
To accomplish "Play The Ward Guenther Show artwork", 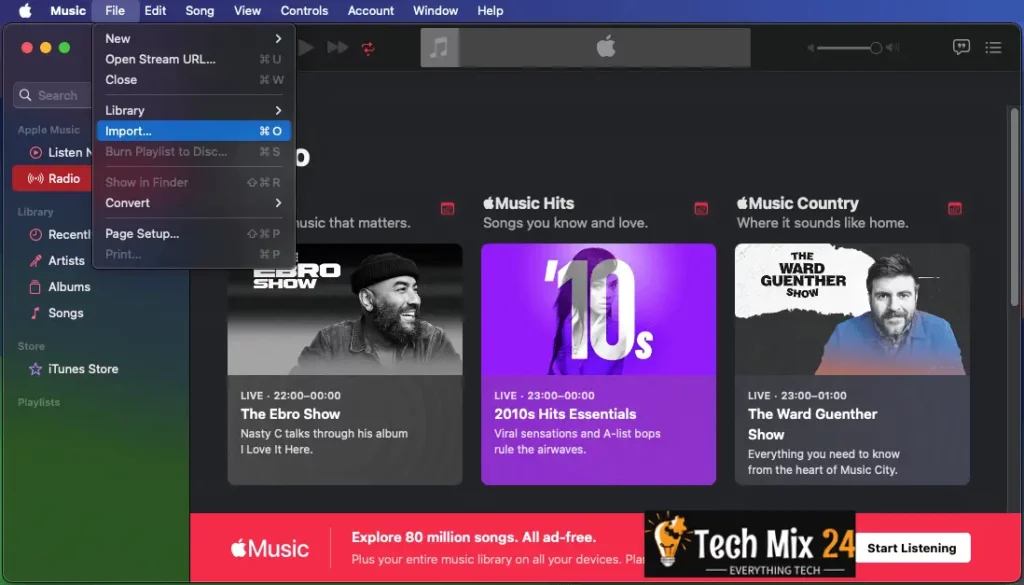I will tap(852, 309).
